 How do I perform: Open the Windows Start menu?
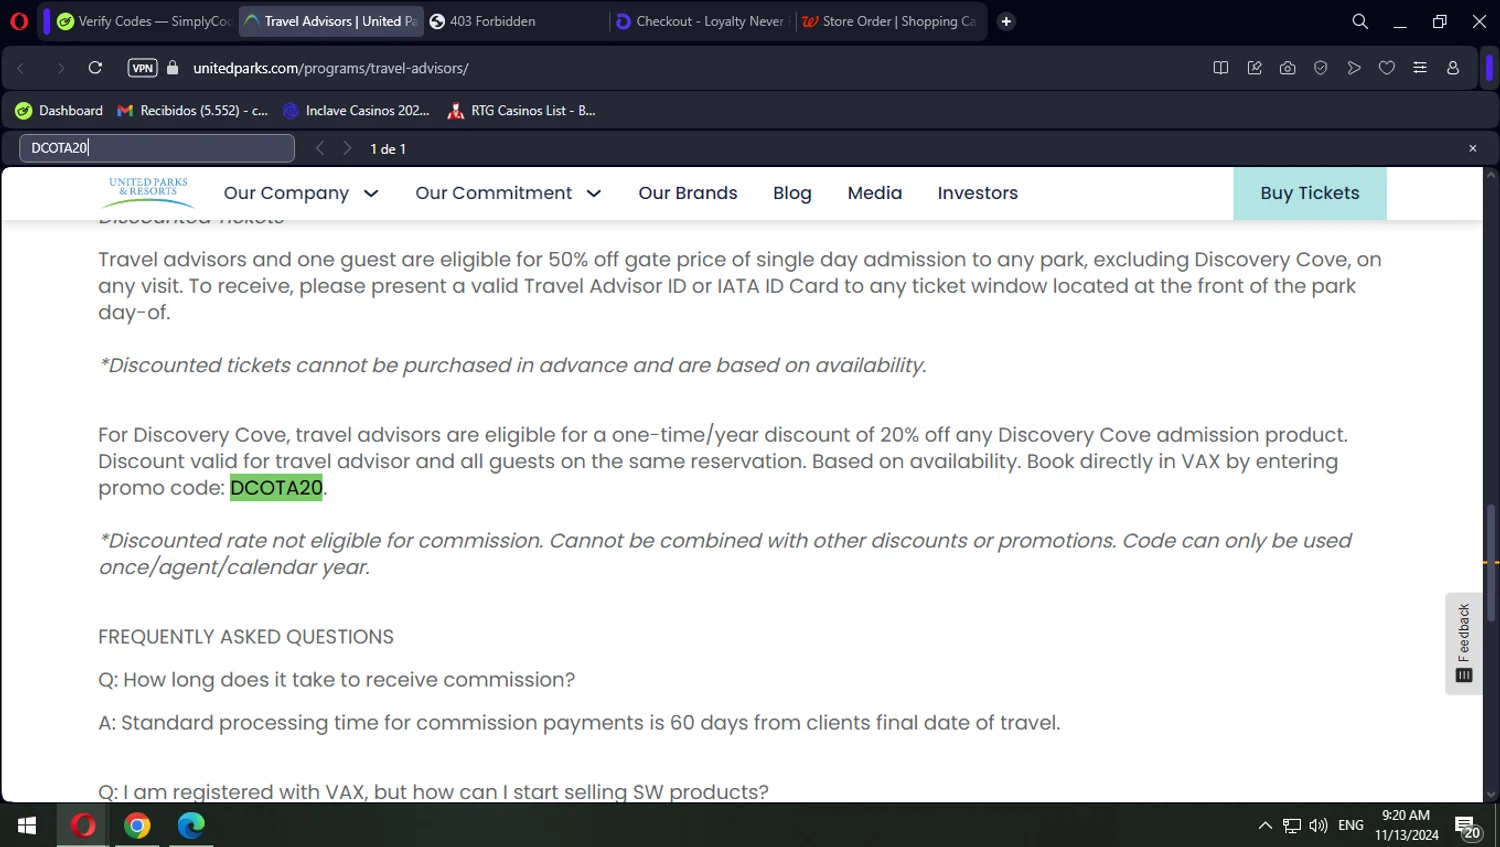27,825
